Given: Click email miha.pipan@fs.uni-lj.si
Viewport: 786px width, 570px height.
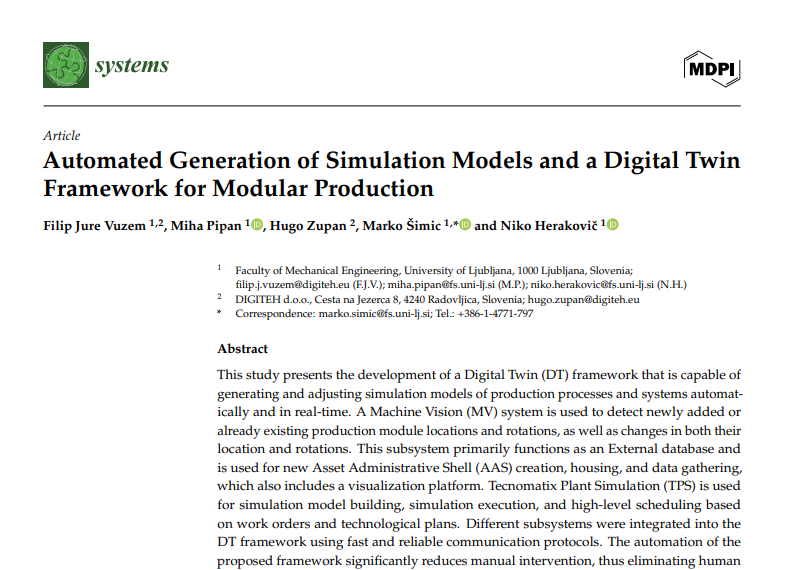Looking at the screenshot, I should [x=441, y=285].
